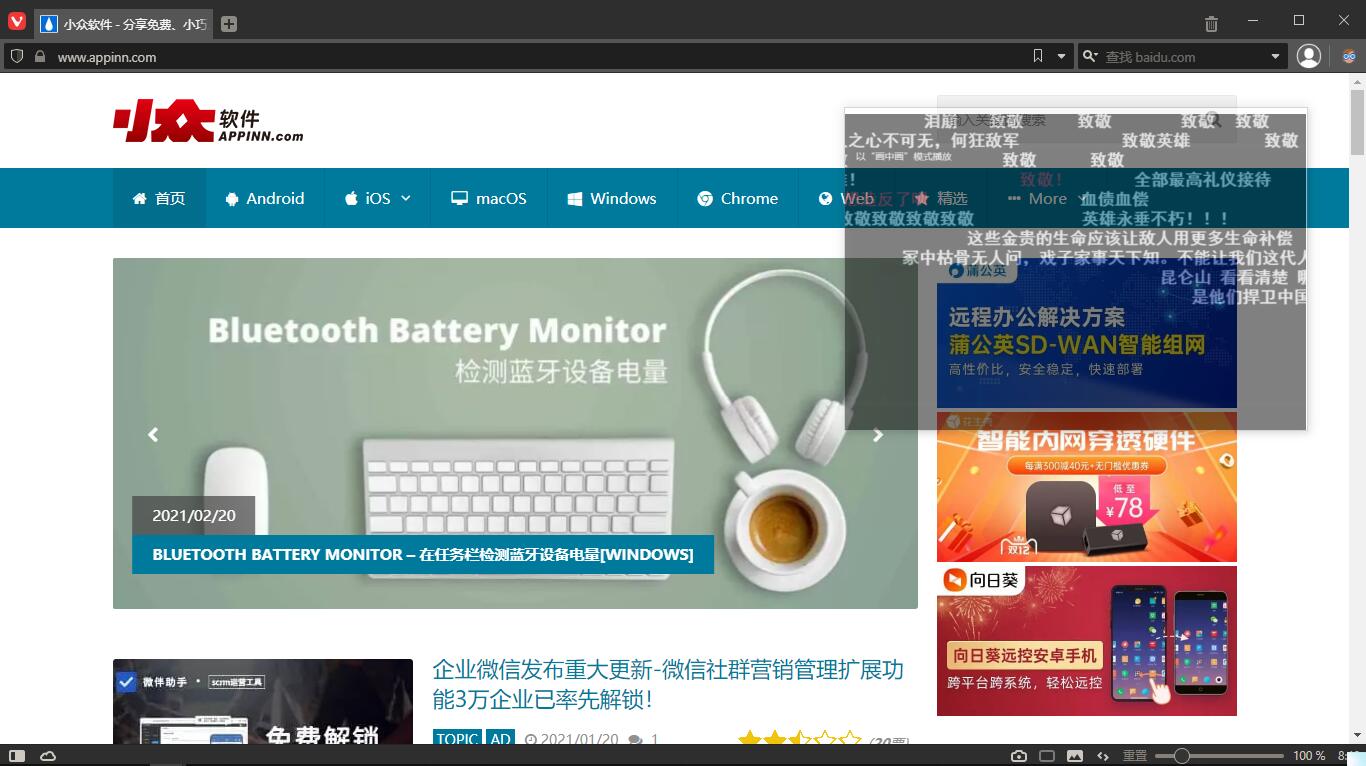The image size is (1366, 766).
Task: Open the Windows navigation menu item
Action: point(612,198)
